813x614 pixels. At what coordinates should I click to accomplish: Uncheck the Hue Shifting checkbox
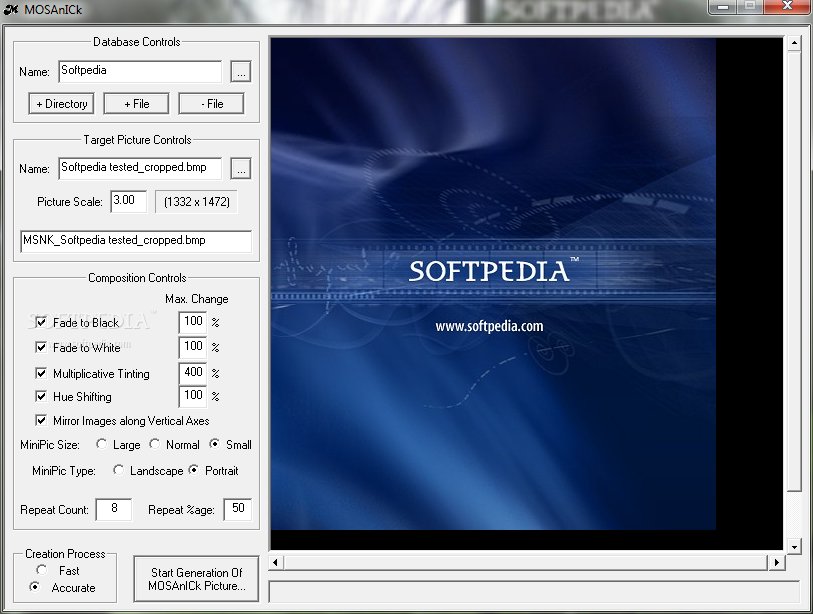41,396
